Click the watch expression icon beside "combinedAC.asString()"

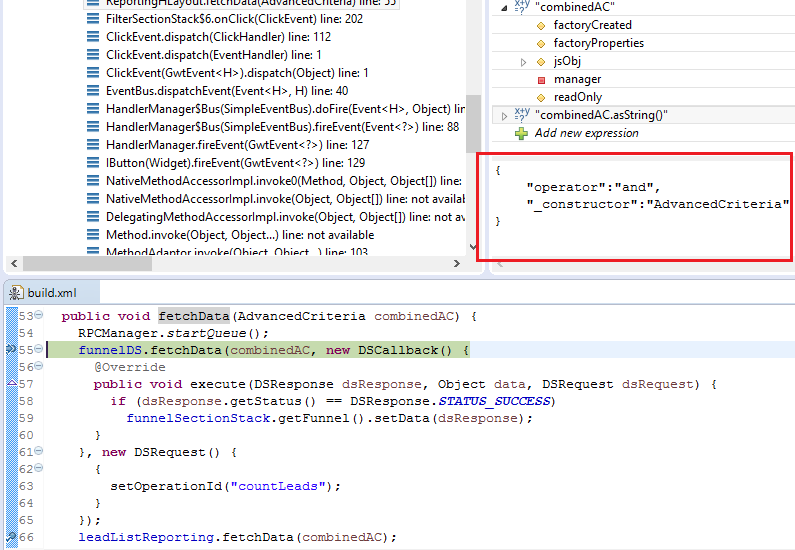(521, 115)
